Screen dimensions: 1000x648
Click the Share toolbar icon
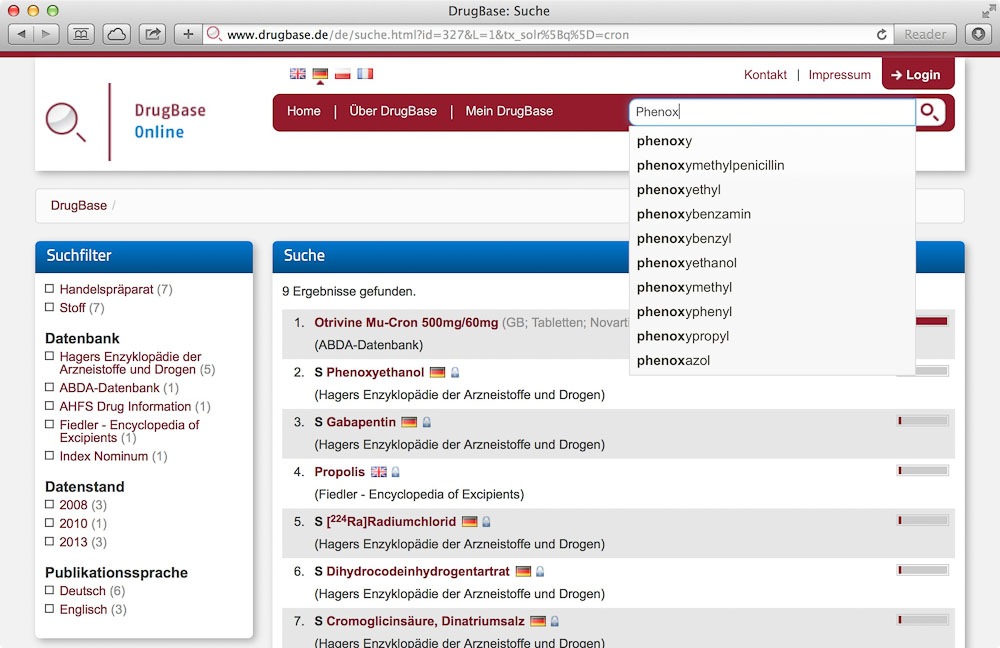152,34
